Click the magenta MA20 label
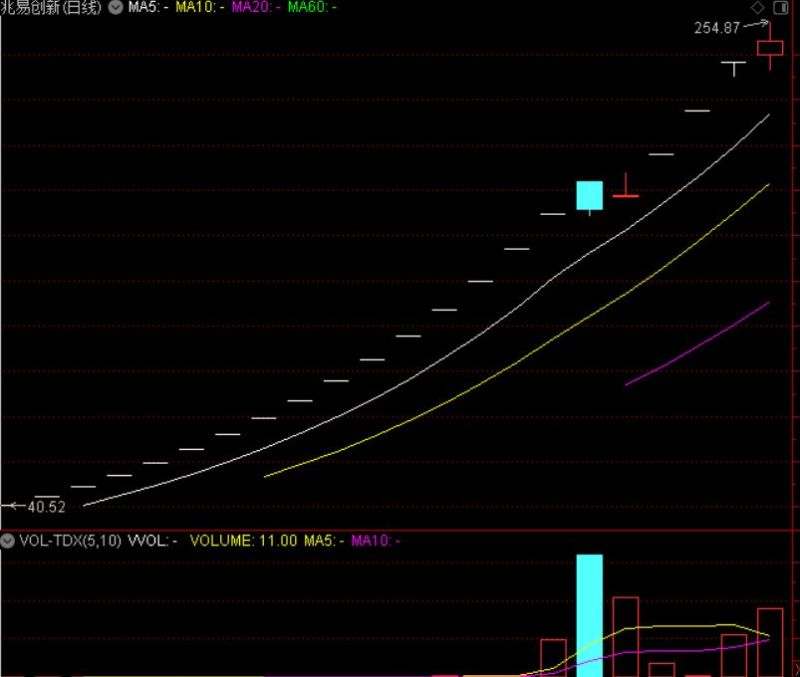The width and height of the screenshot is (800, 677). (x=256, y=7)
